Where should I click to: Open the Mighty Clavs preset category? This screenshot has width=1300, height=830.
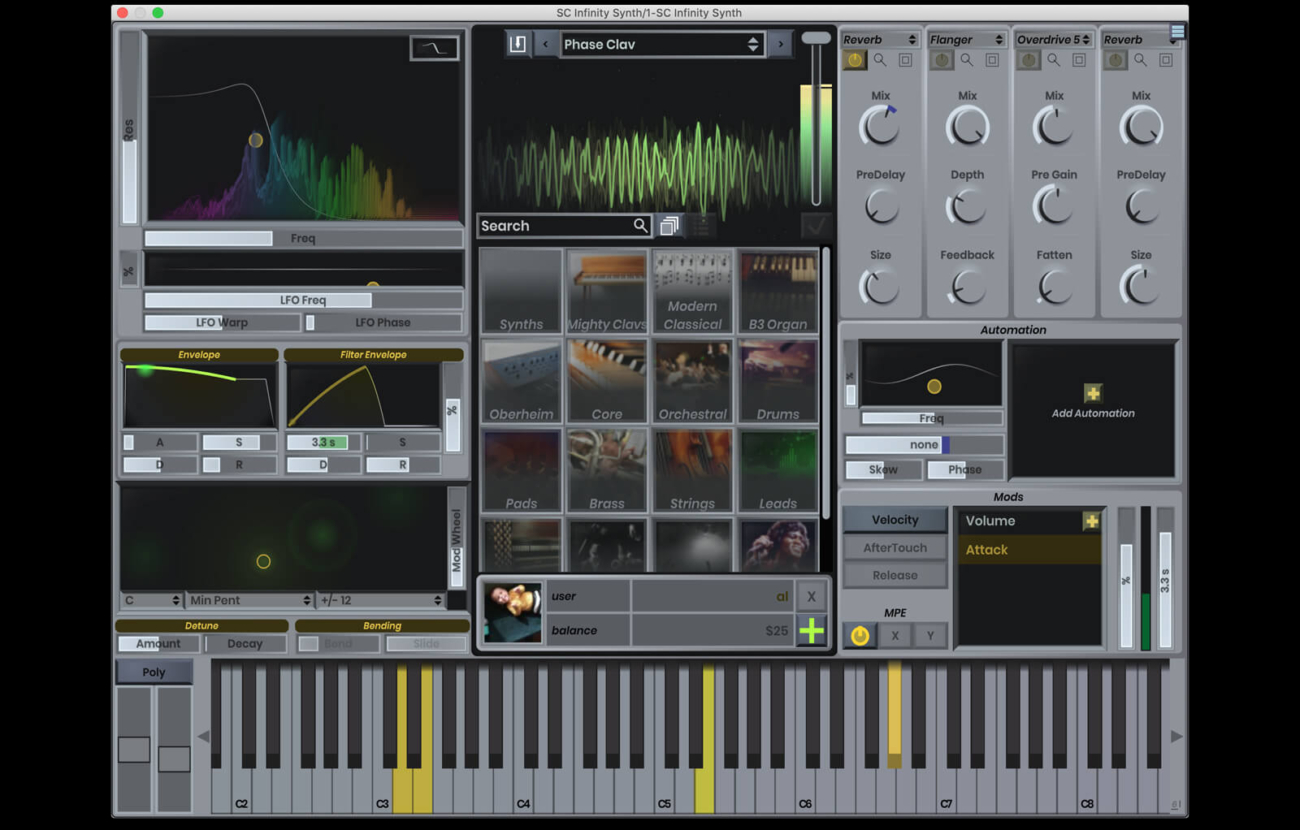[x=607, y=291]
